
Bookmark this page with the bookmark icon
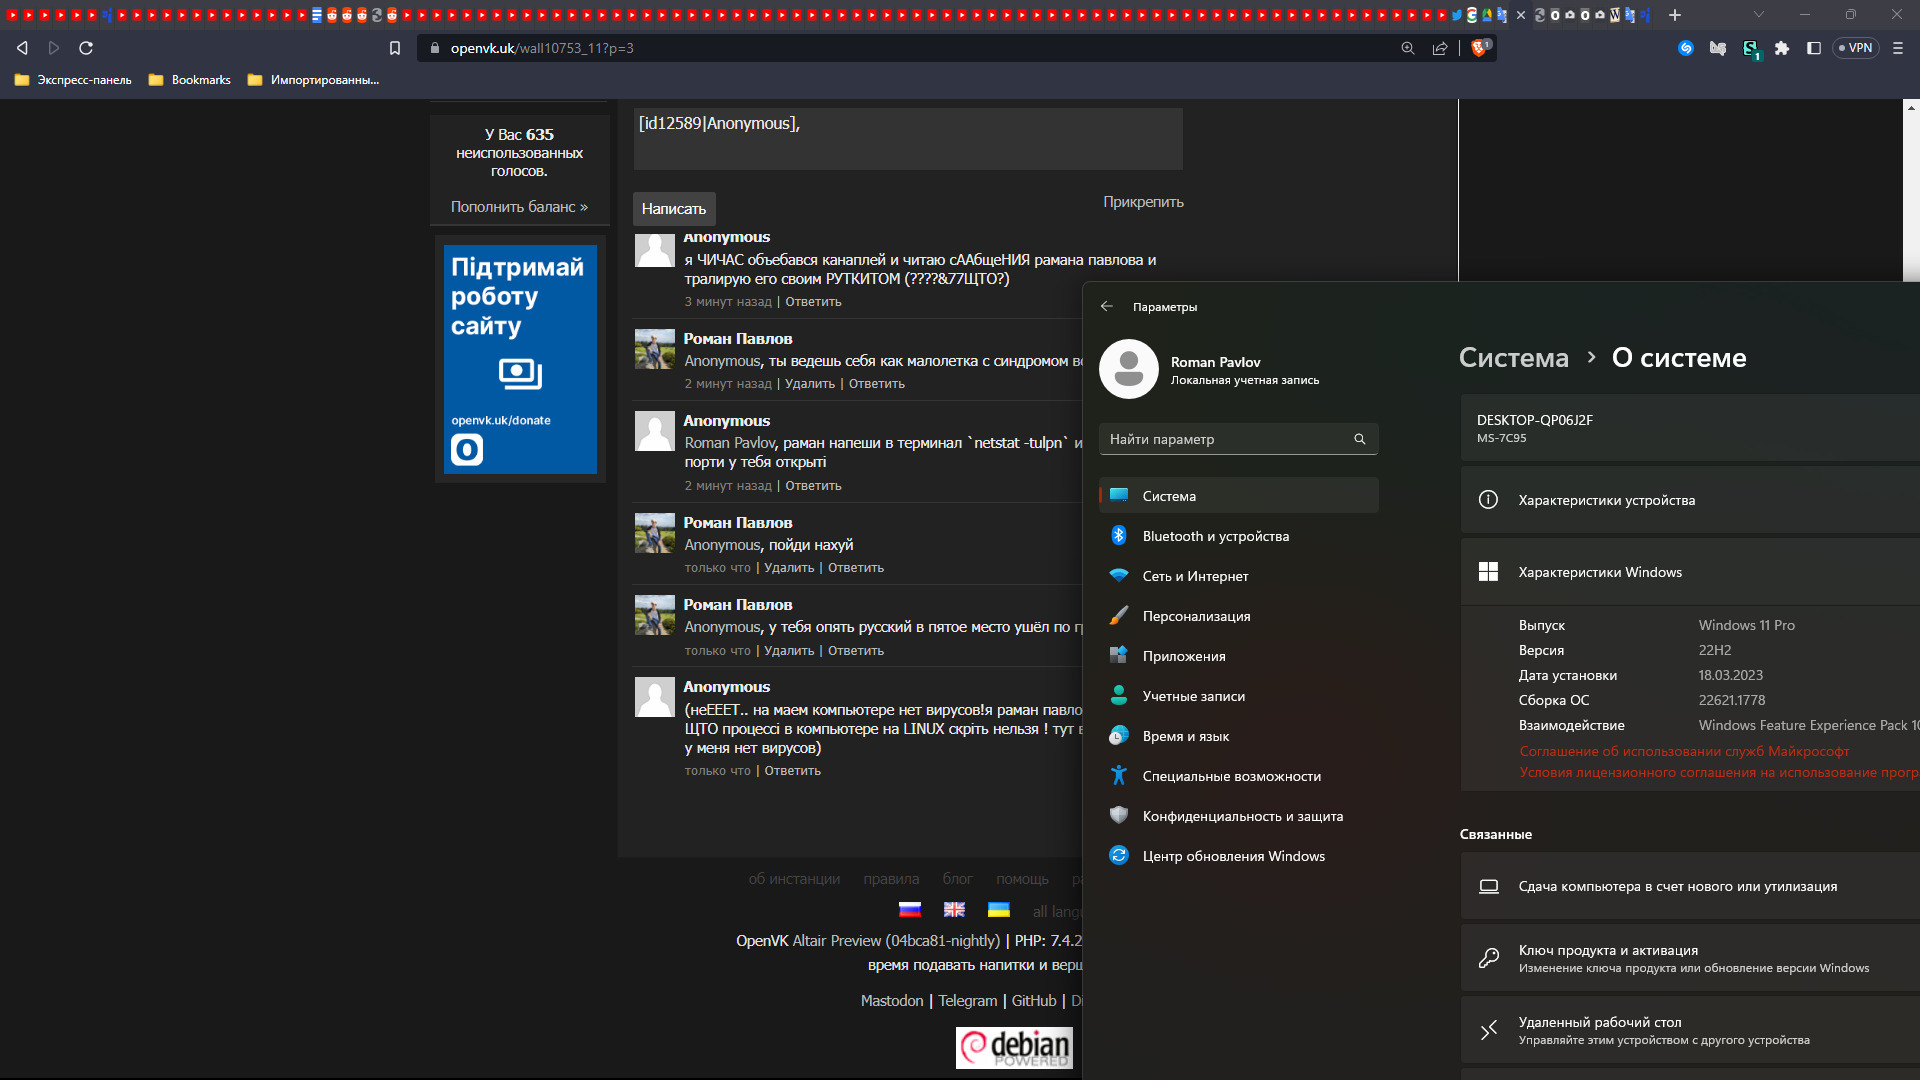395,48
